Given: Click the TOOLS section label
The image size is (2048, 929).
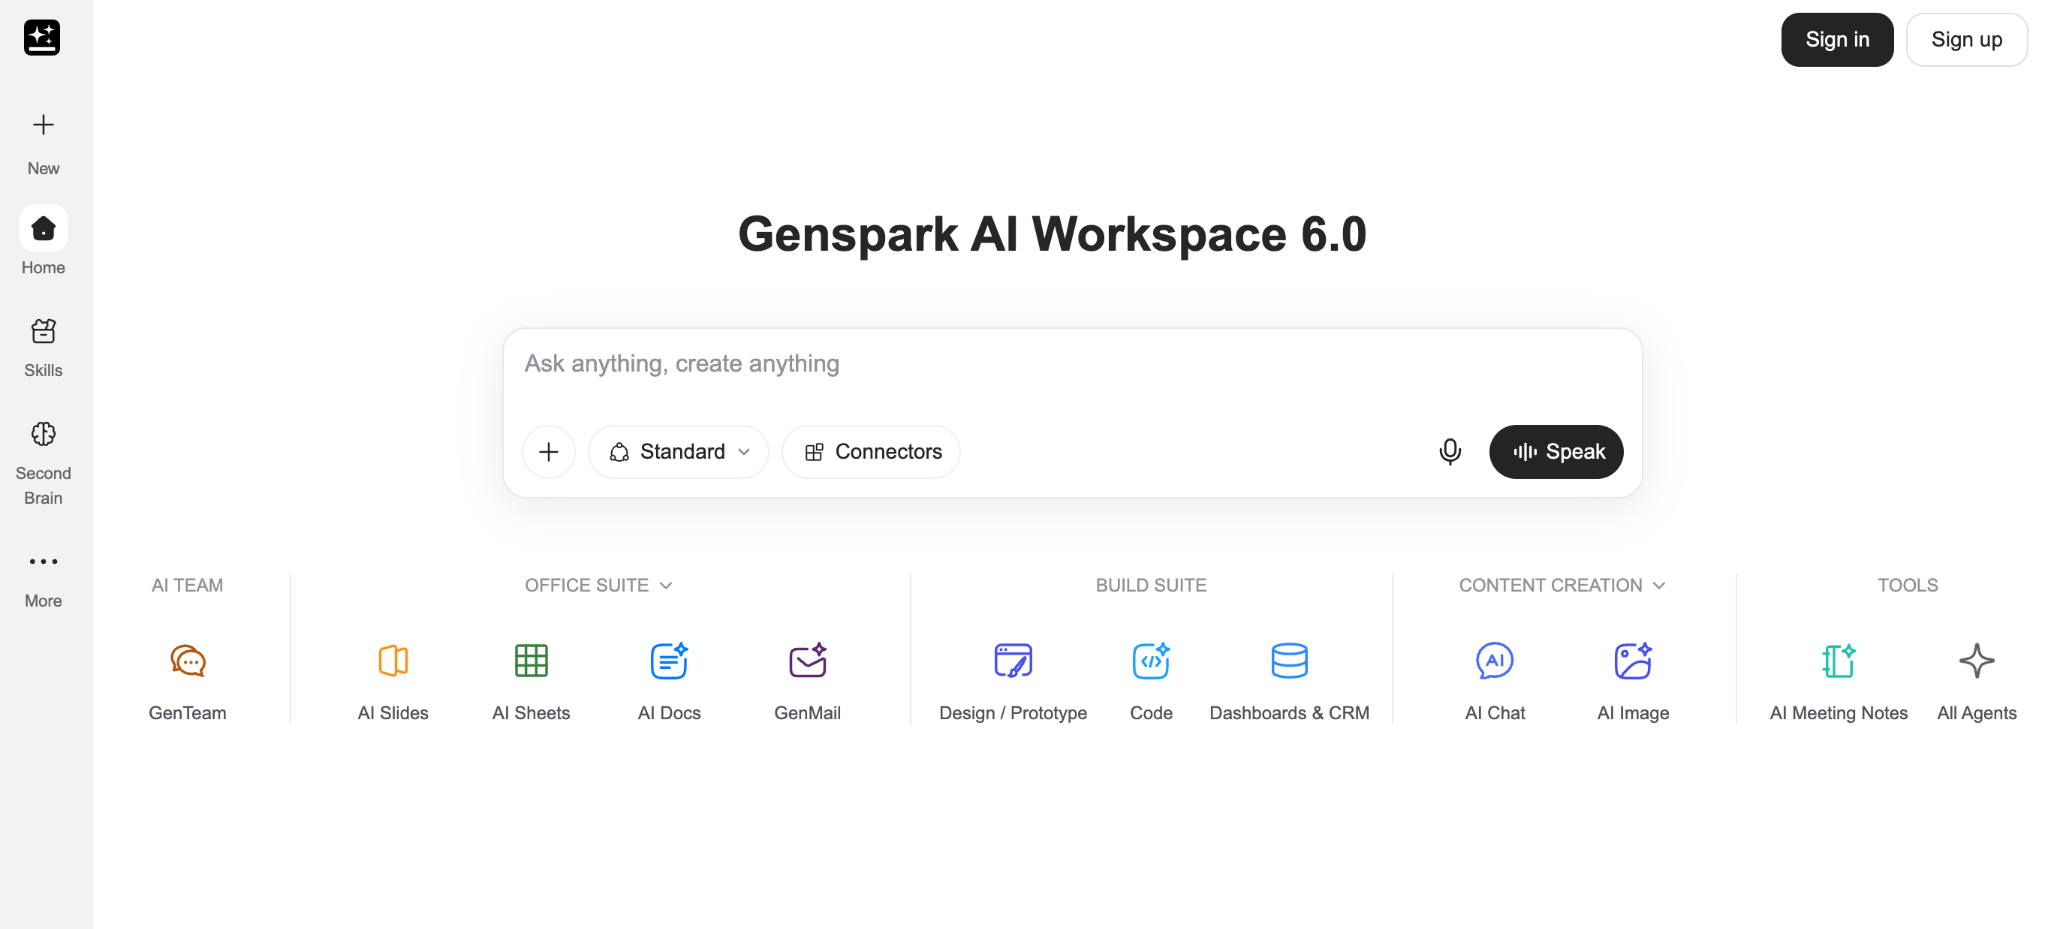Looking at the screenshot, I should pyautogui.click(x=1907, y=586).
